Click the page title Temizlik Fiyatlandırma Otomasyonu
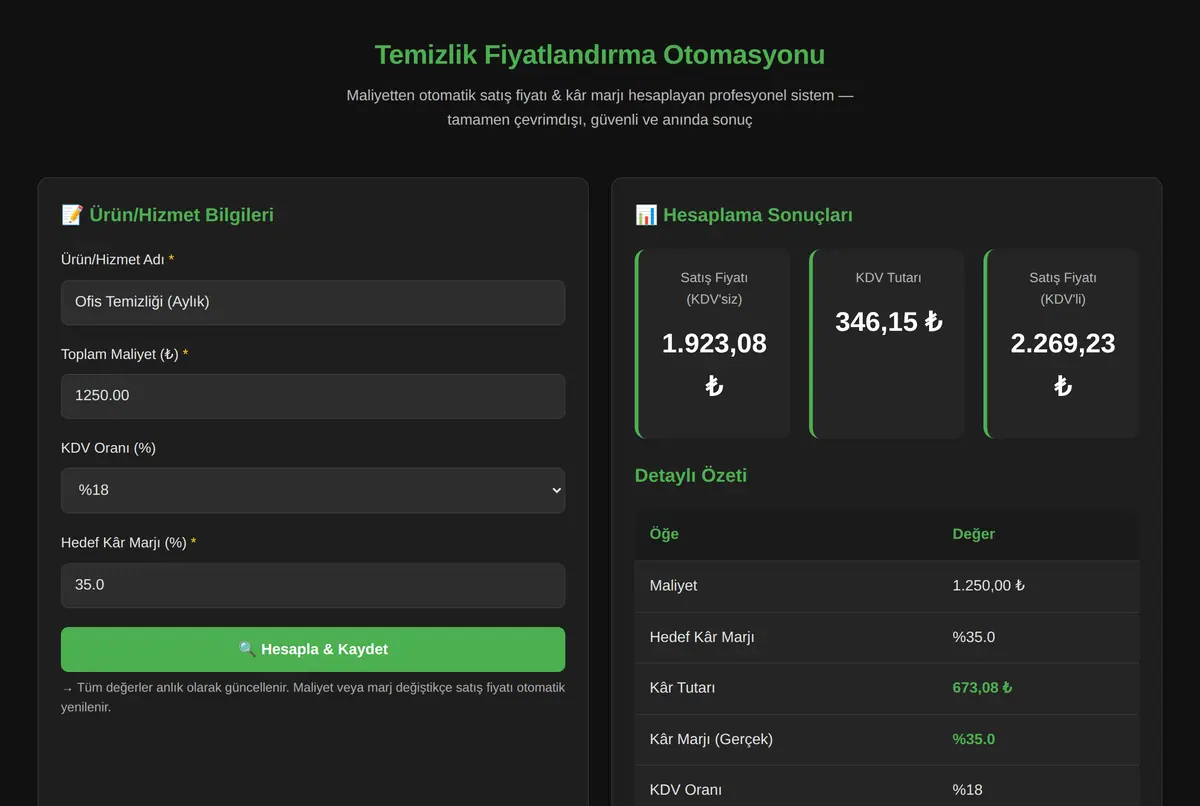The width and height of the screenshot is (1200, 806). 600,54
